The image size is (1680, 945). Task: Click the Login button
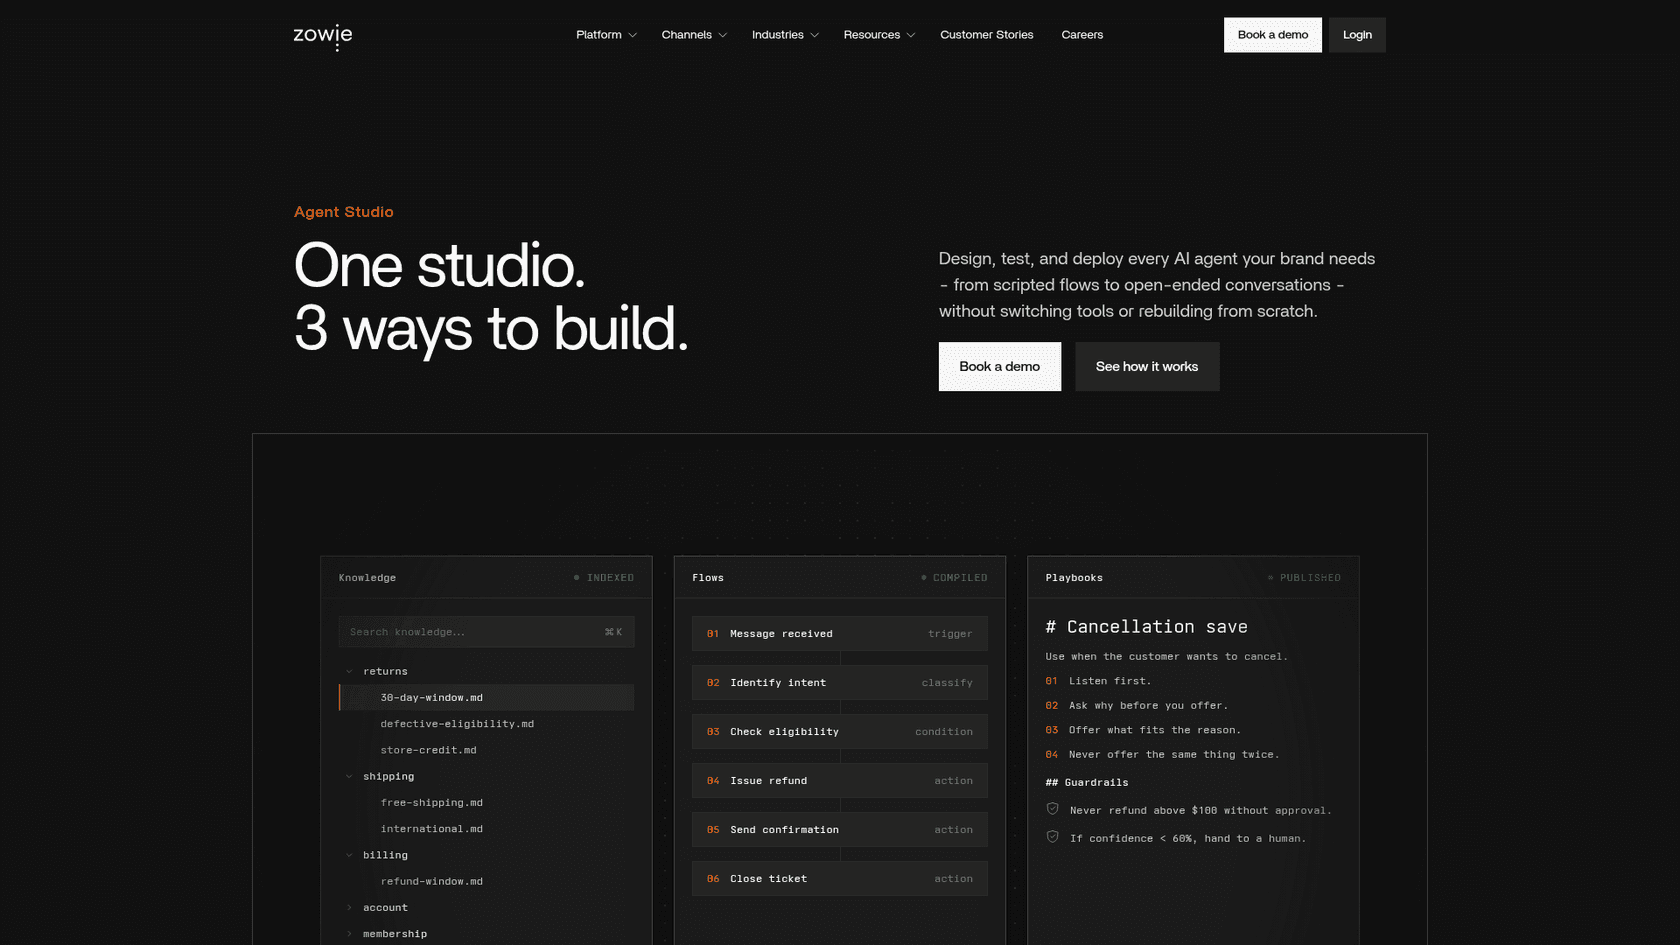(1357, 35)
